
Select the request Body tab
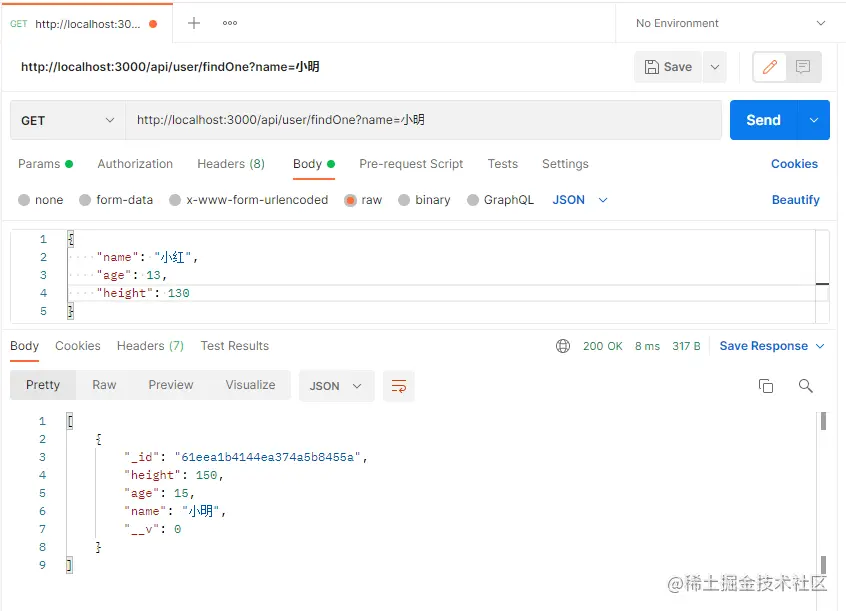(314, 164)
